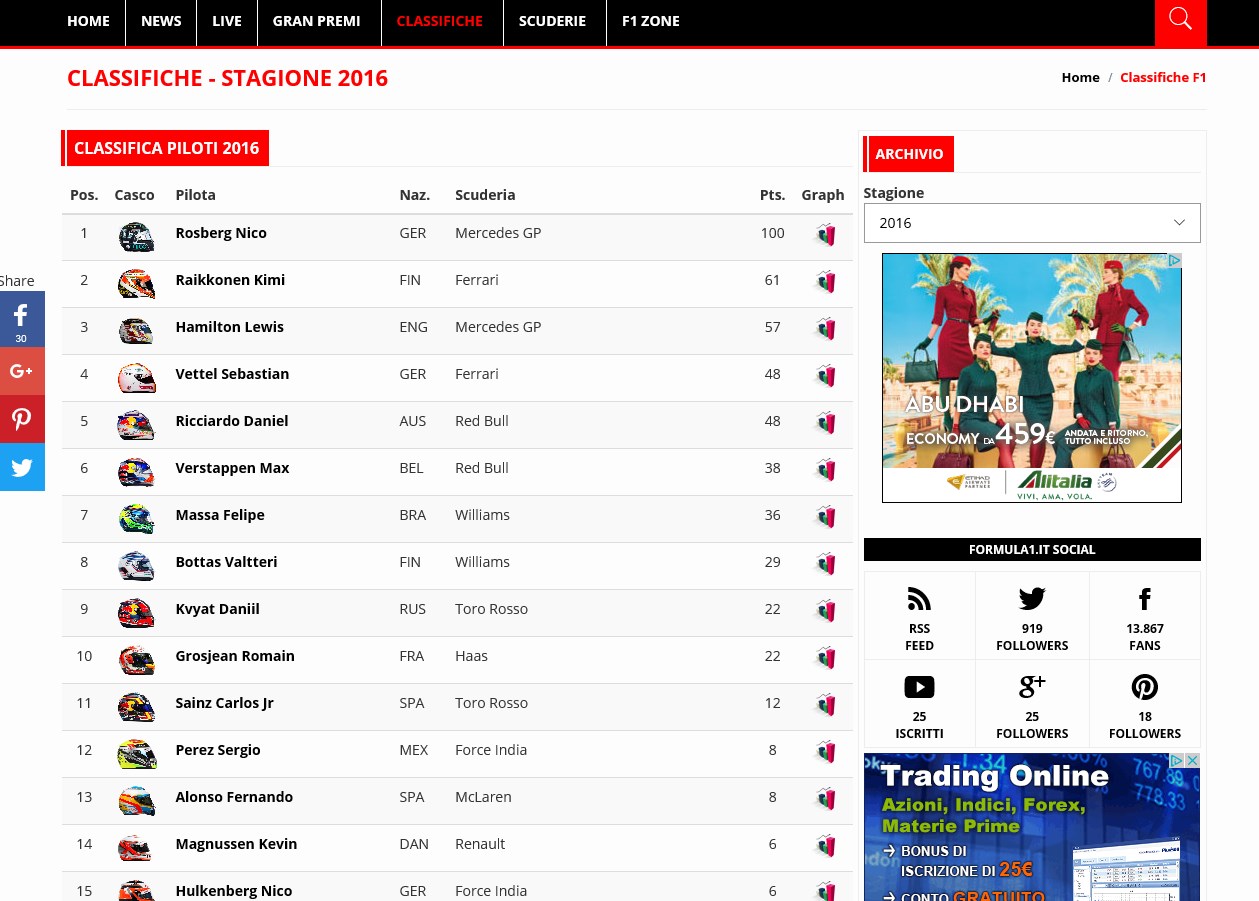Open graph icon for Hamilton Lewis
Viewport: 1259px width, 901px height.
[x=825, y=329]
